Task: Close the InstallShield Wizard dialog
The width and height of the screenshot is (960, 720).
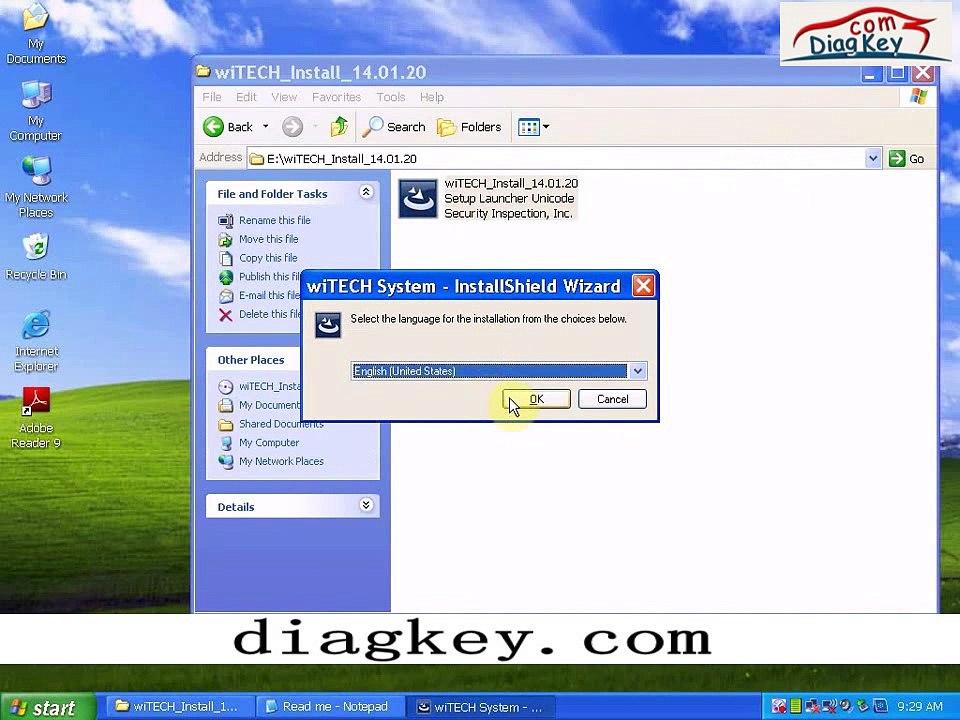Action: pos(643,285)
